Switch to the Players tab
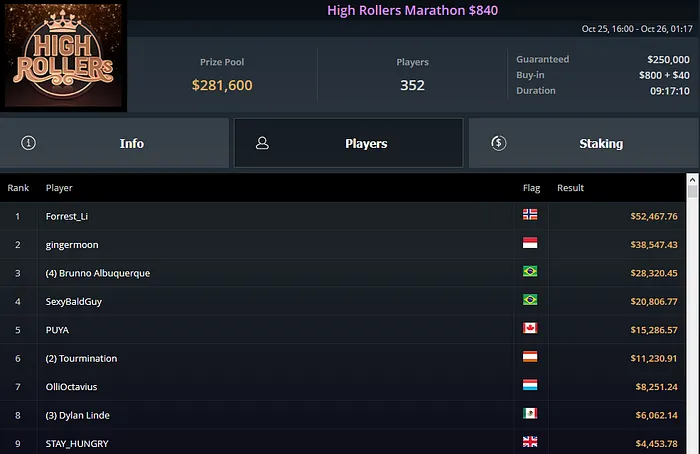 click(349, 143)
